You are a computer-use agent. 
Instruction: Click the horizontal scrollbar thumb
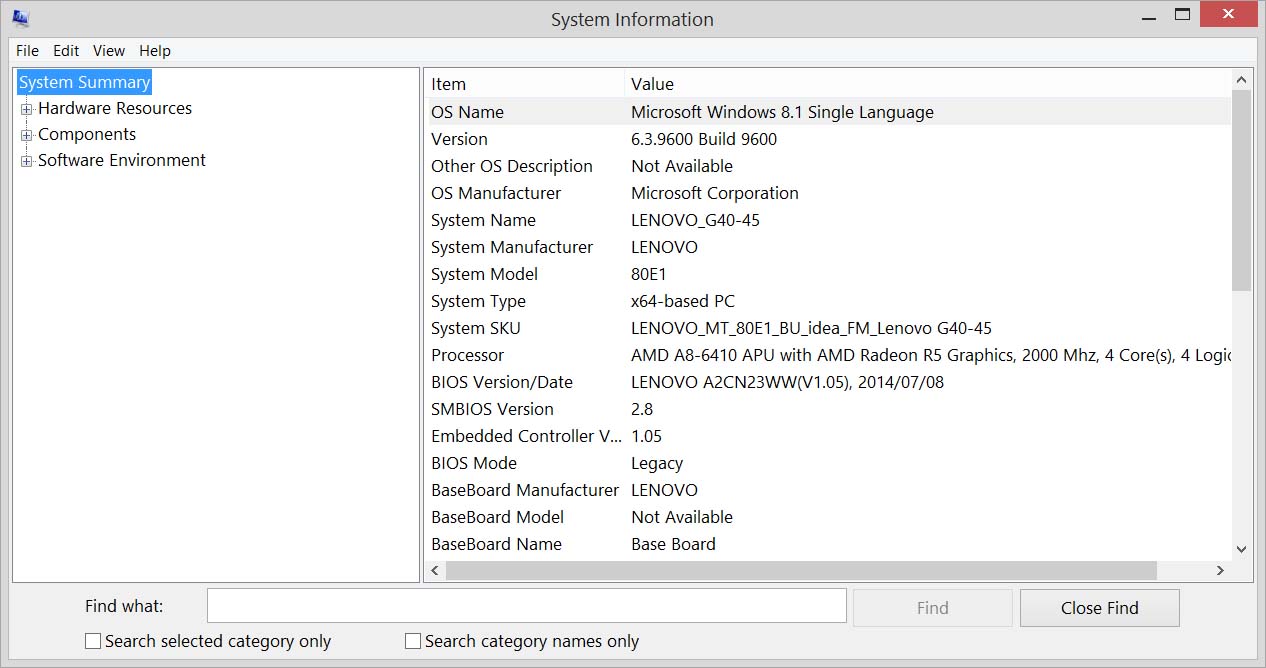click(x=801, y=570)
